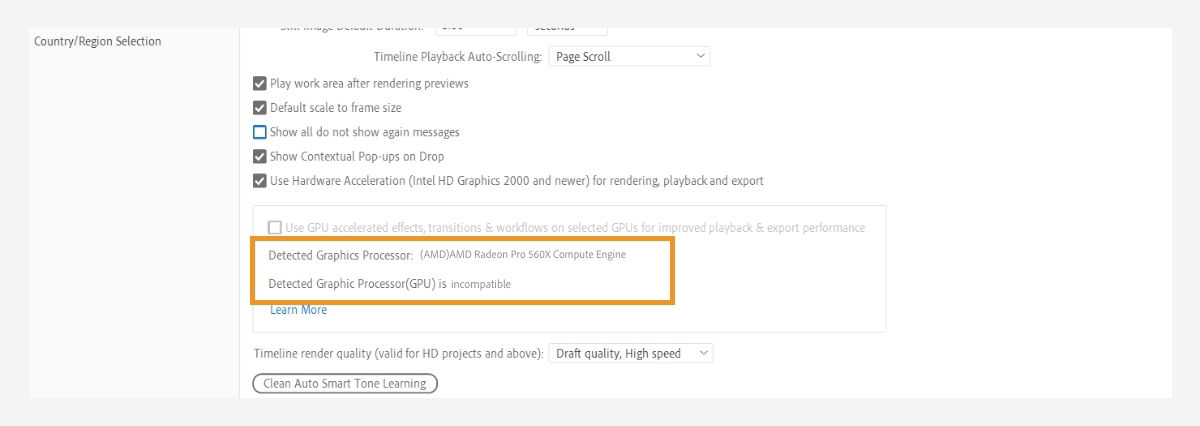Open the Page Scroll auto-scrolling dropdown
The height and width of the screenshot is (426, 1200).
click(x=629, y=57)
